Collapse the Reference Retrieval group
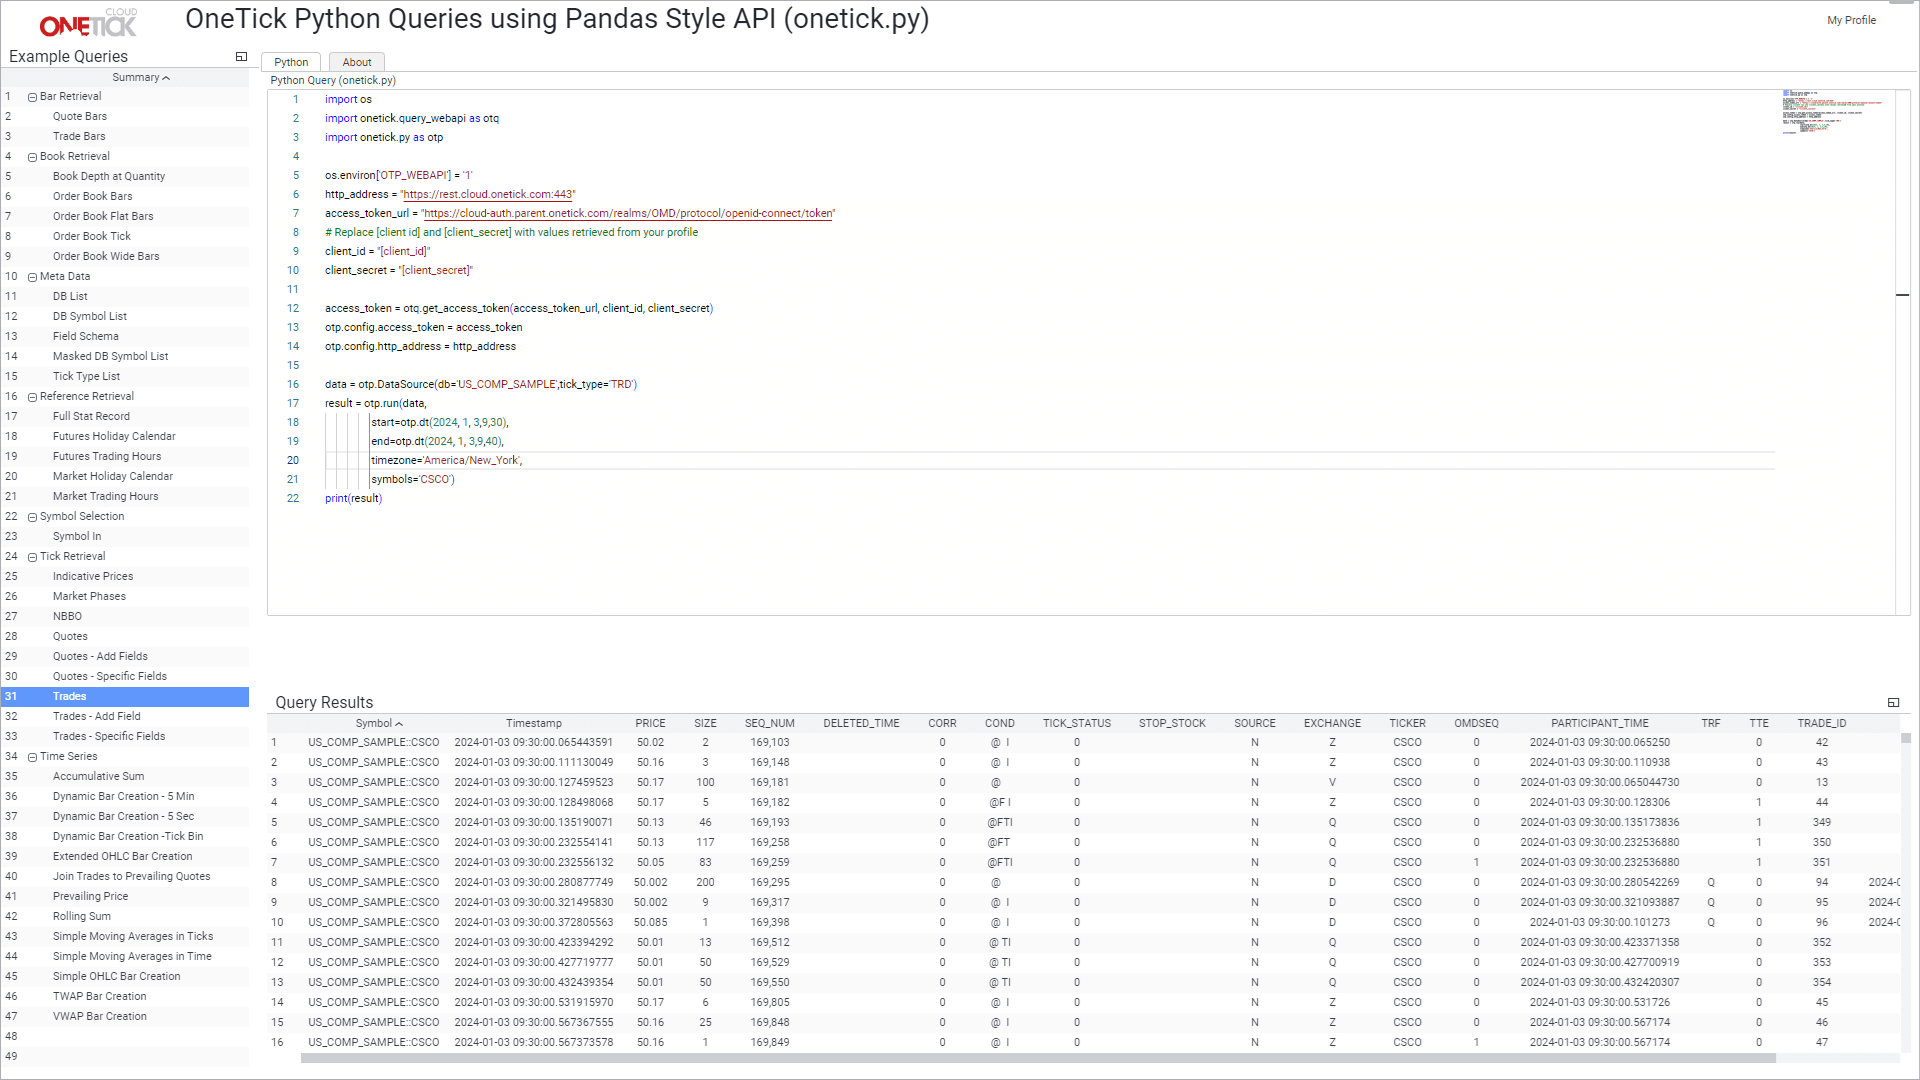Screen dimensions: 1920x1080 33,397
